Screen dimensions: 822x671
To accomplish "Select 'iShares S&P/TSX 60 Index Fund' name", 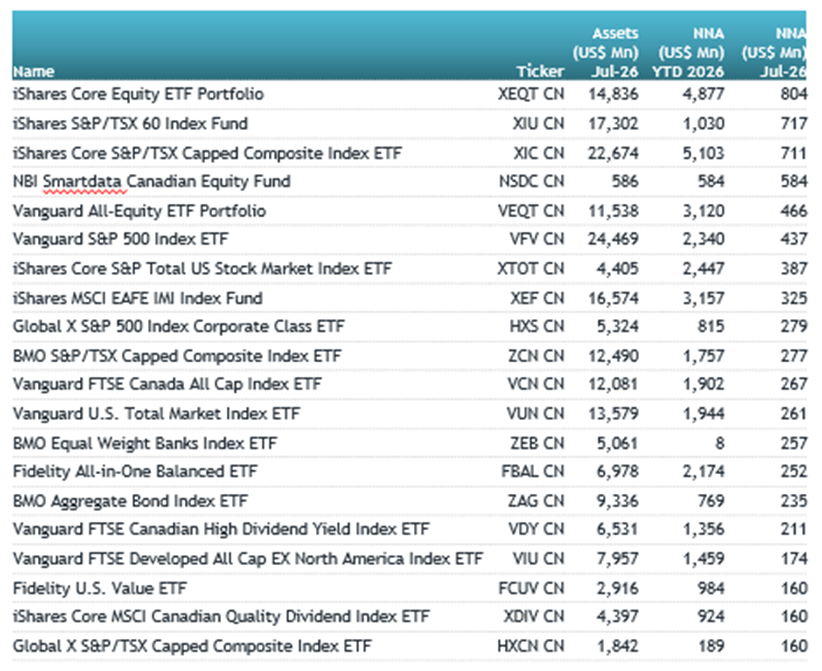I will click(x=130, y=124).
